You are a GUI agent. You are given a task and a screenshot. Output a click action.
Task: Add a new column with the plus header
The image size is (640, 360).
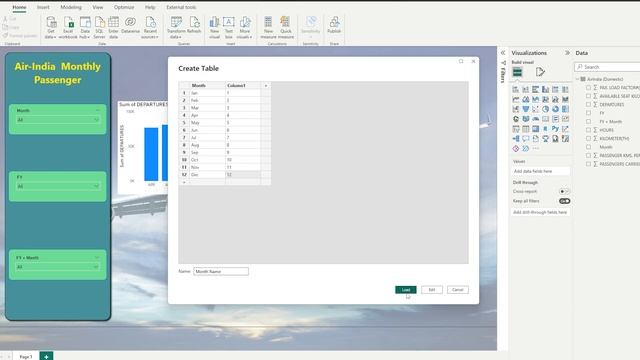click(x=266, y=86)
